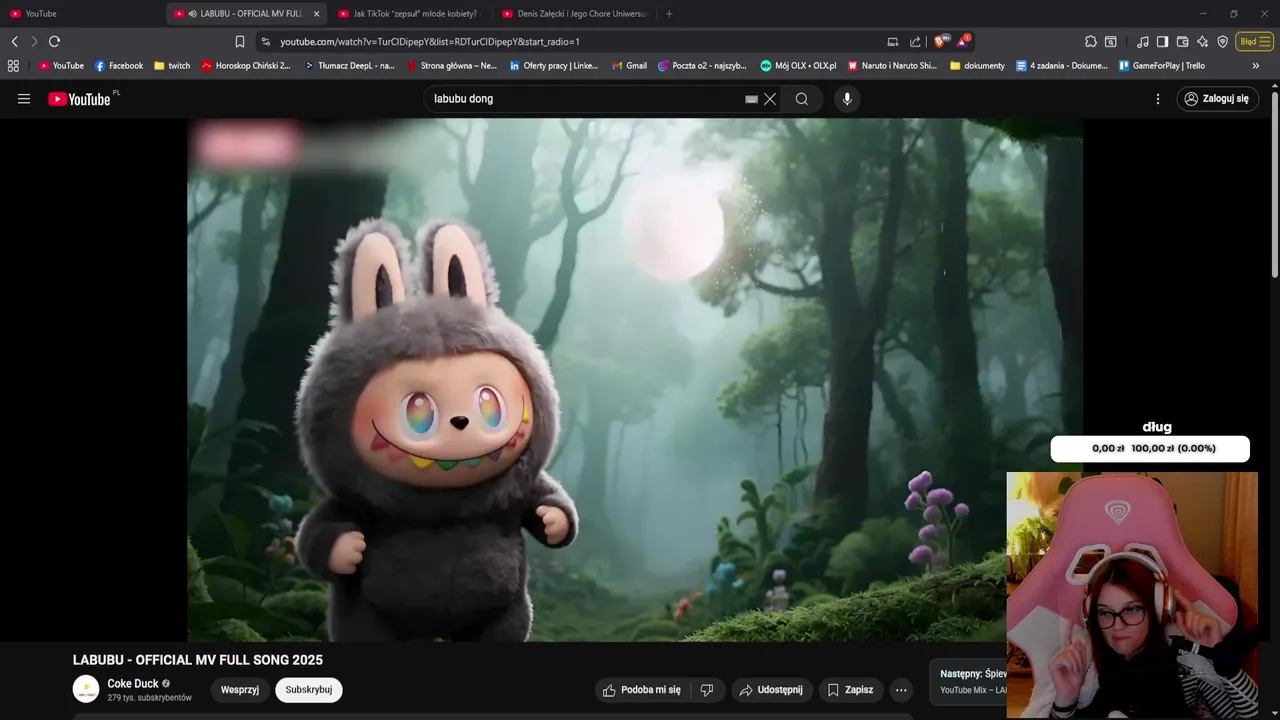
Task: Open the music note playlist icon
Action: coord(1143,41)
